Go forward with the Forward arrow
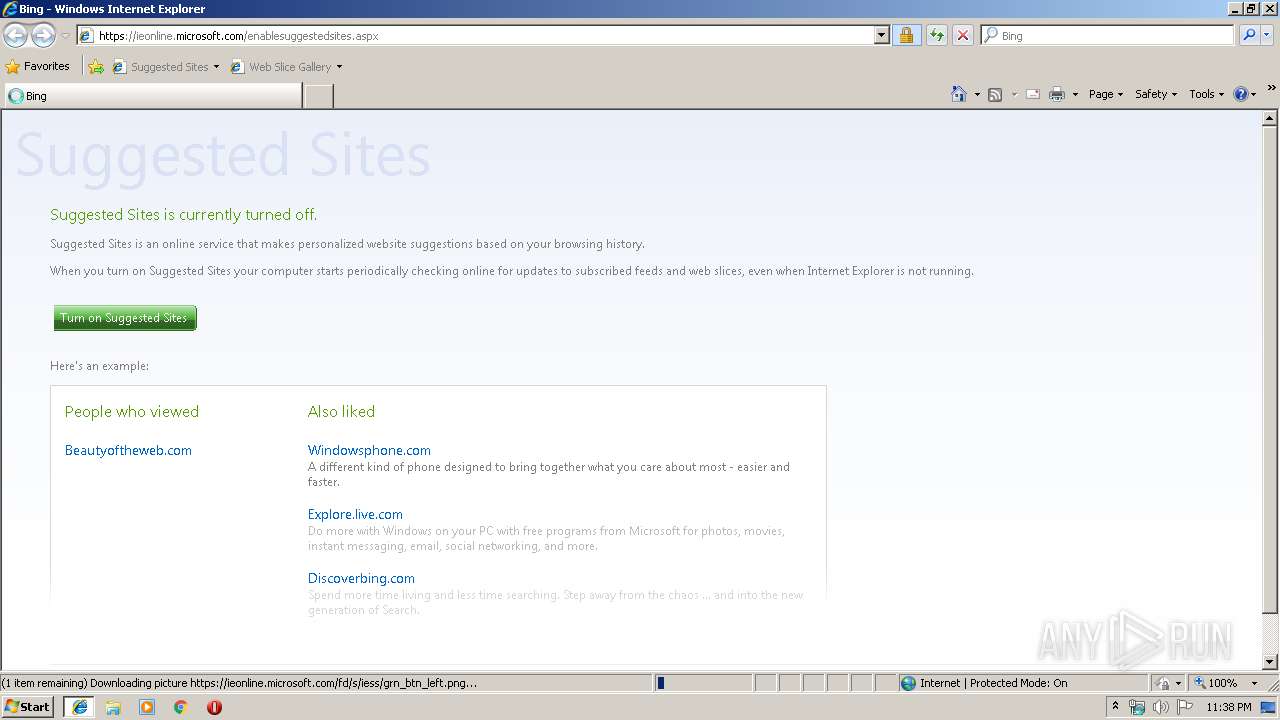The height and width of the screenshot is (720, 1280). pyautogui.click(x=43, y=36)
